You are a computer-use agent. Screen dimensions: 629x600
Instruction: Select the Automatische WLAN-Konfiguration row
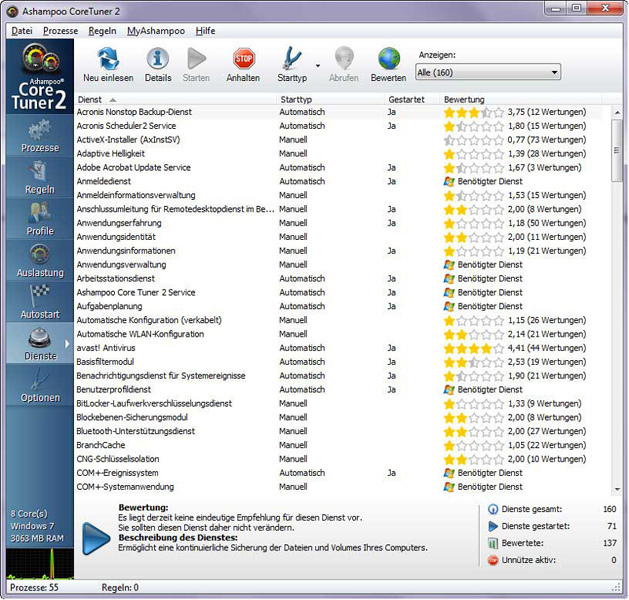click(x=338, y=334)
